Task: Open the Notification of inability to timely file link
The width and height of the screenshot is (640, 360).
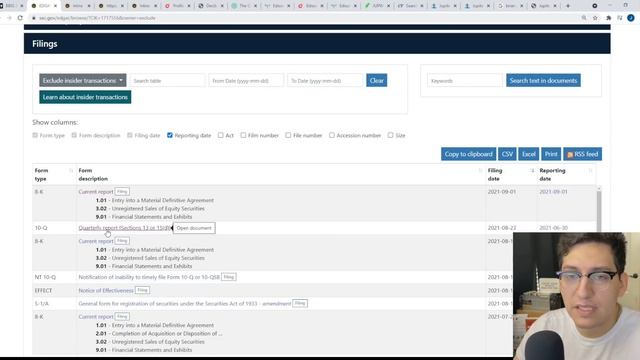Action: pos(149,277)
